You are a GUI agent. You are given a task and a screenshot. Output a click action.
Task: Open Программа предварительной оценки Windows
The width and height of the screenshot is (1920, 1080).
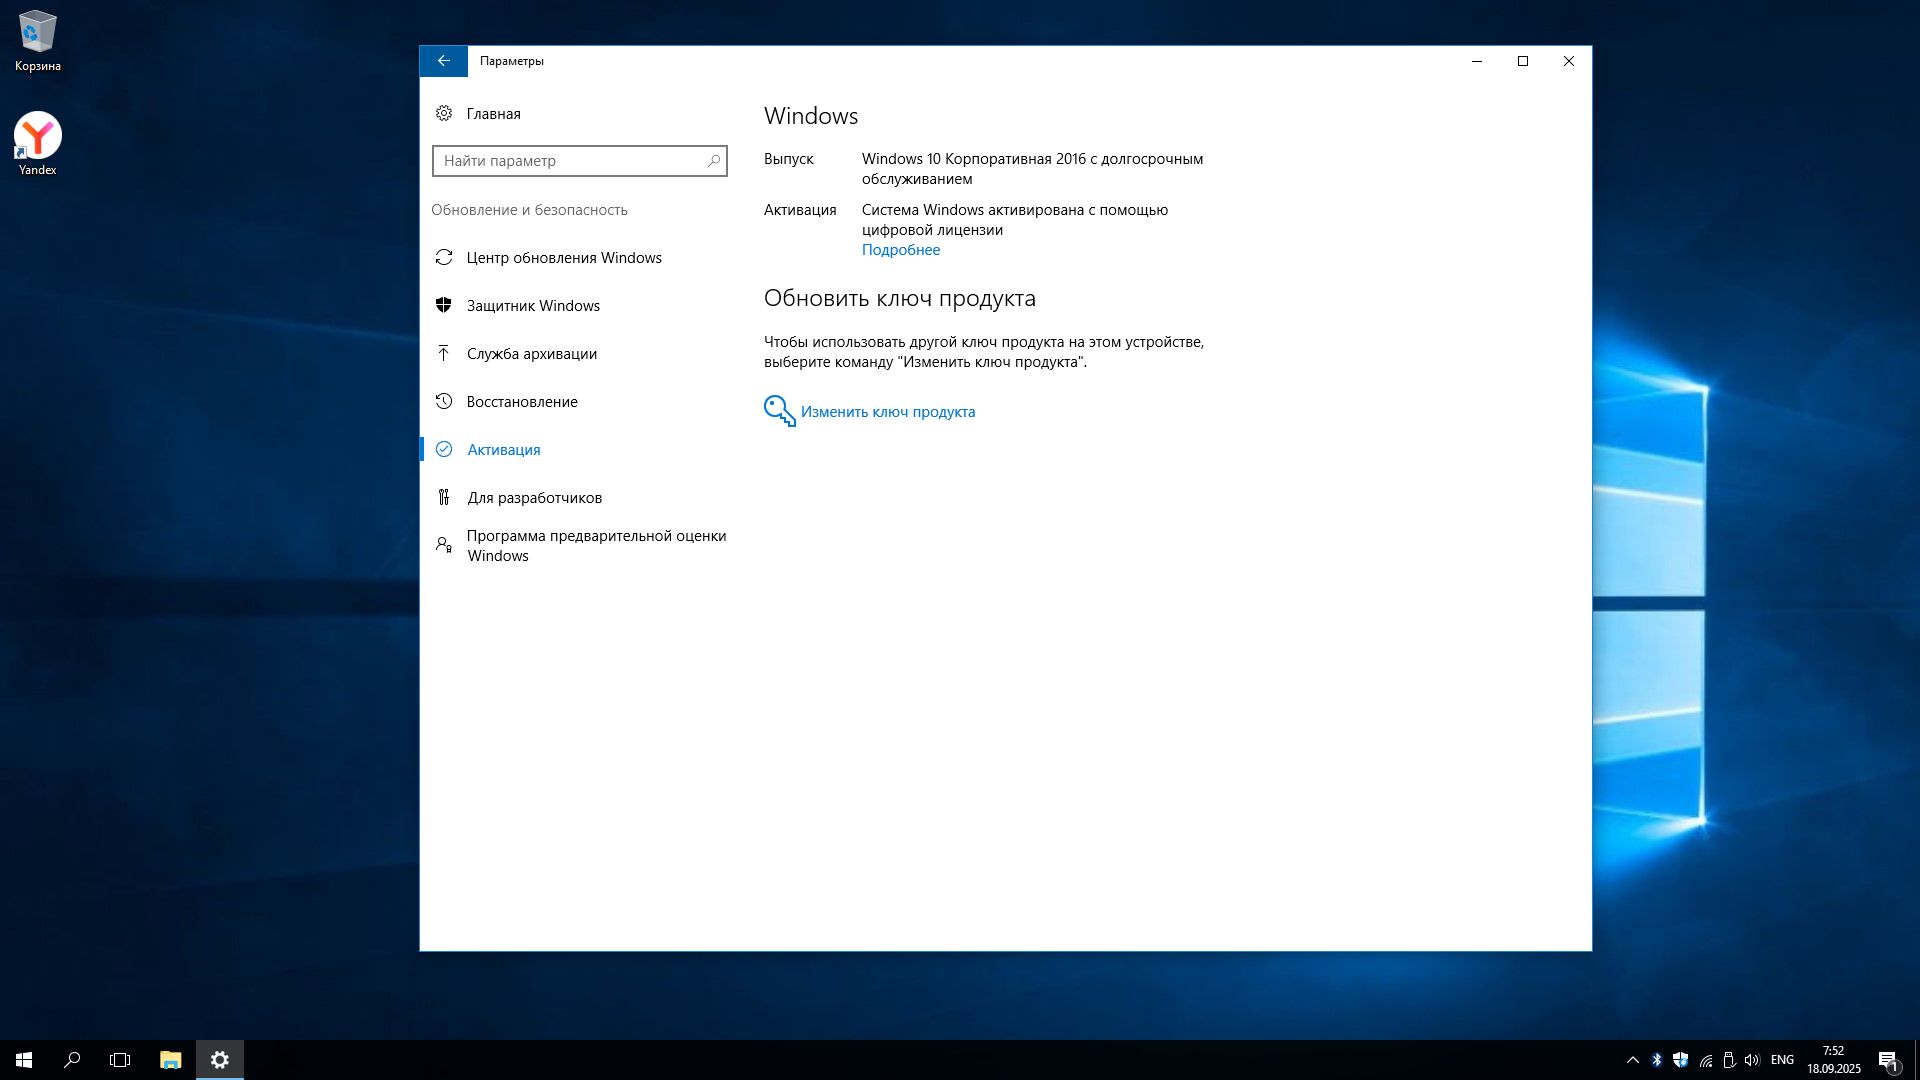(x=595, y=546)
